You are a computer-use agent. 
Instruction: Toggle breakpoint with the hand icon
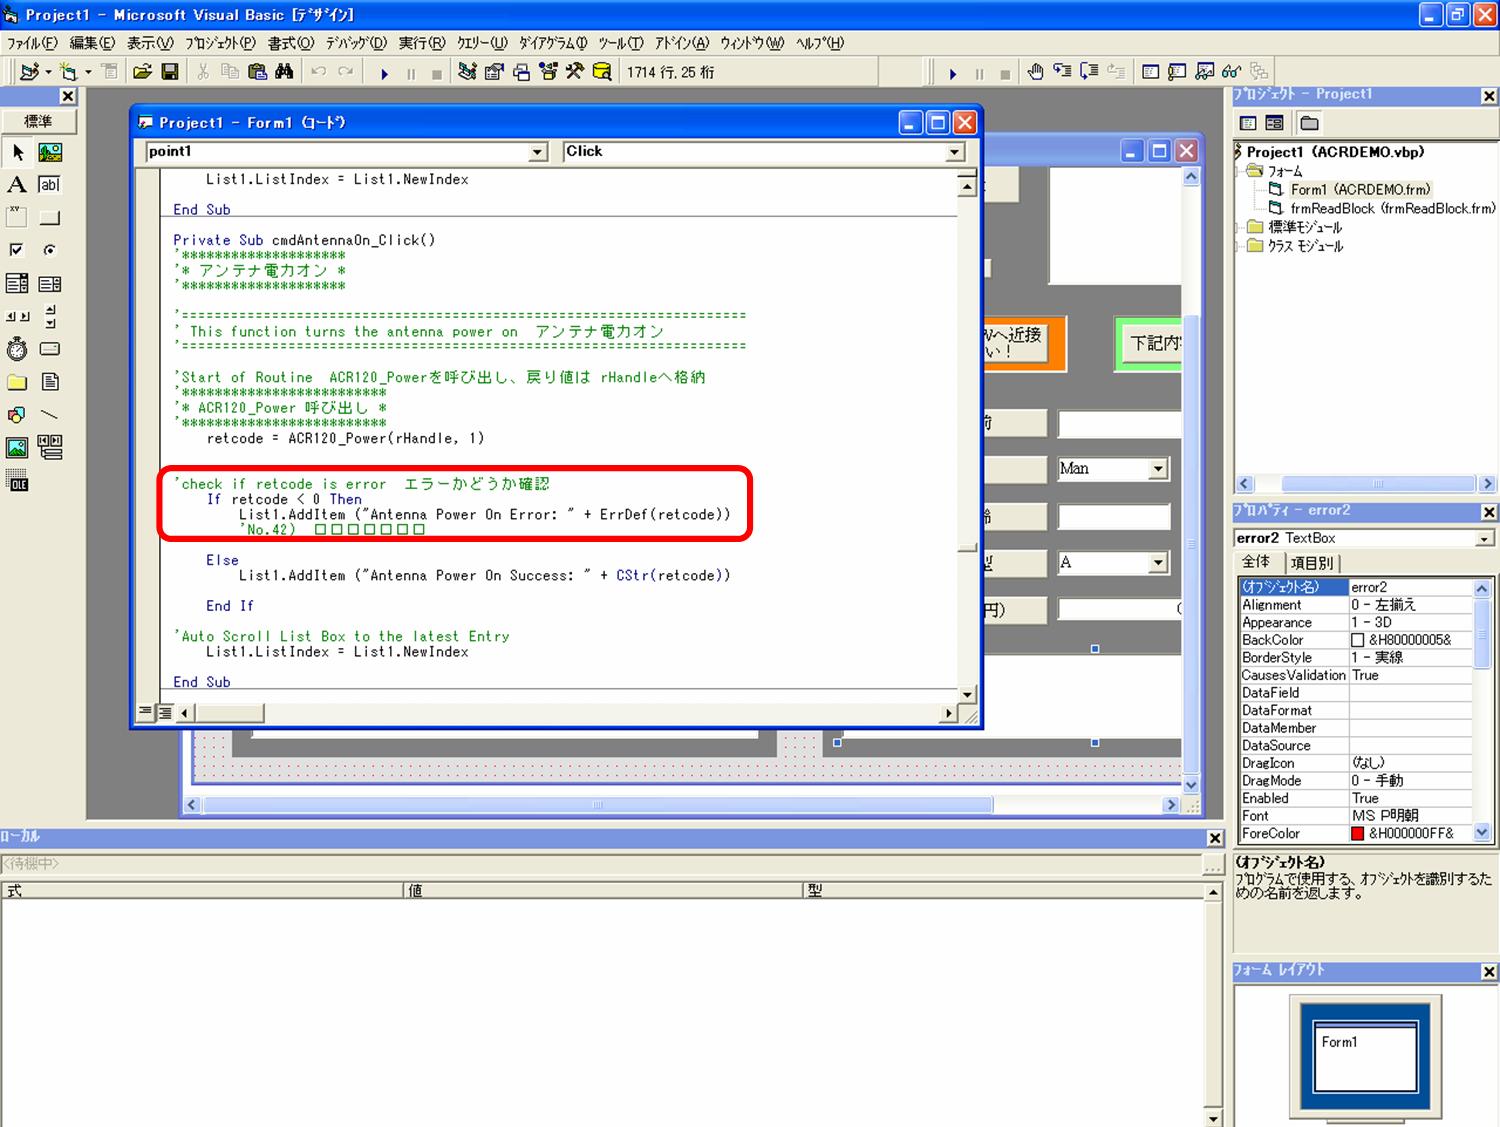coord(1036,72)
